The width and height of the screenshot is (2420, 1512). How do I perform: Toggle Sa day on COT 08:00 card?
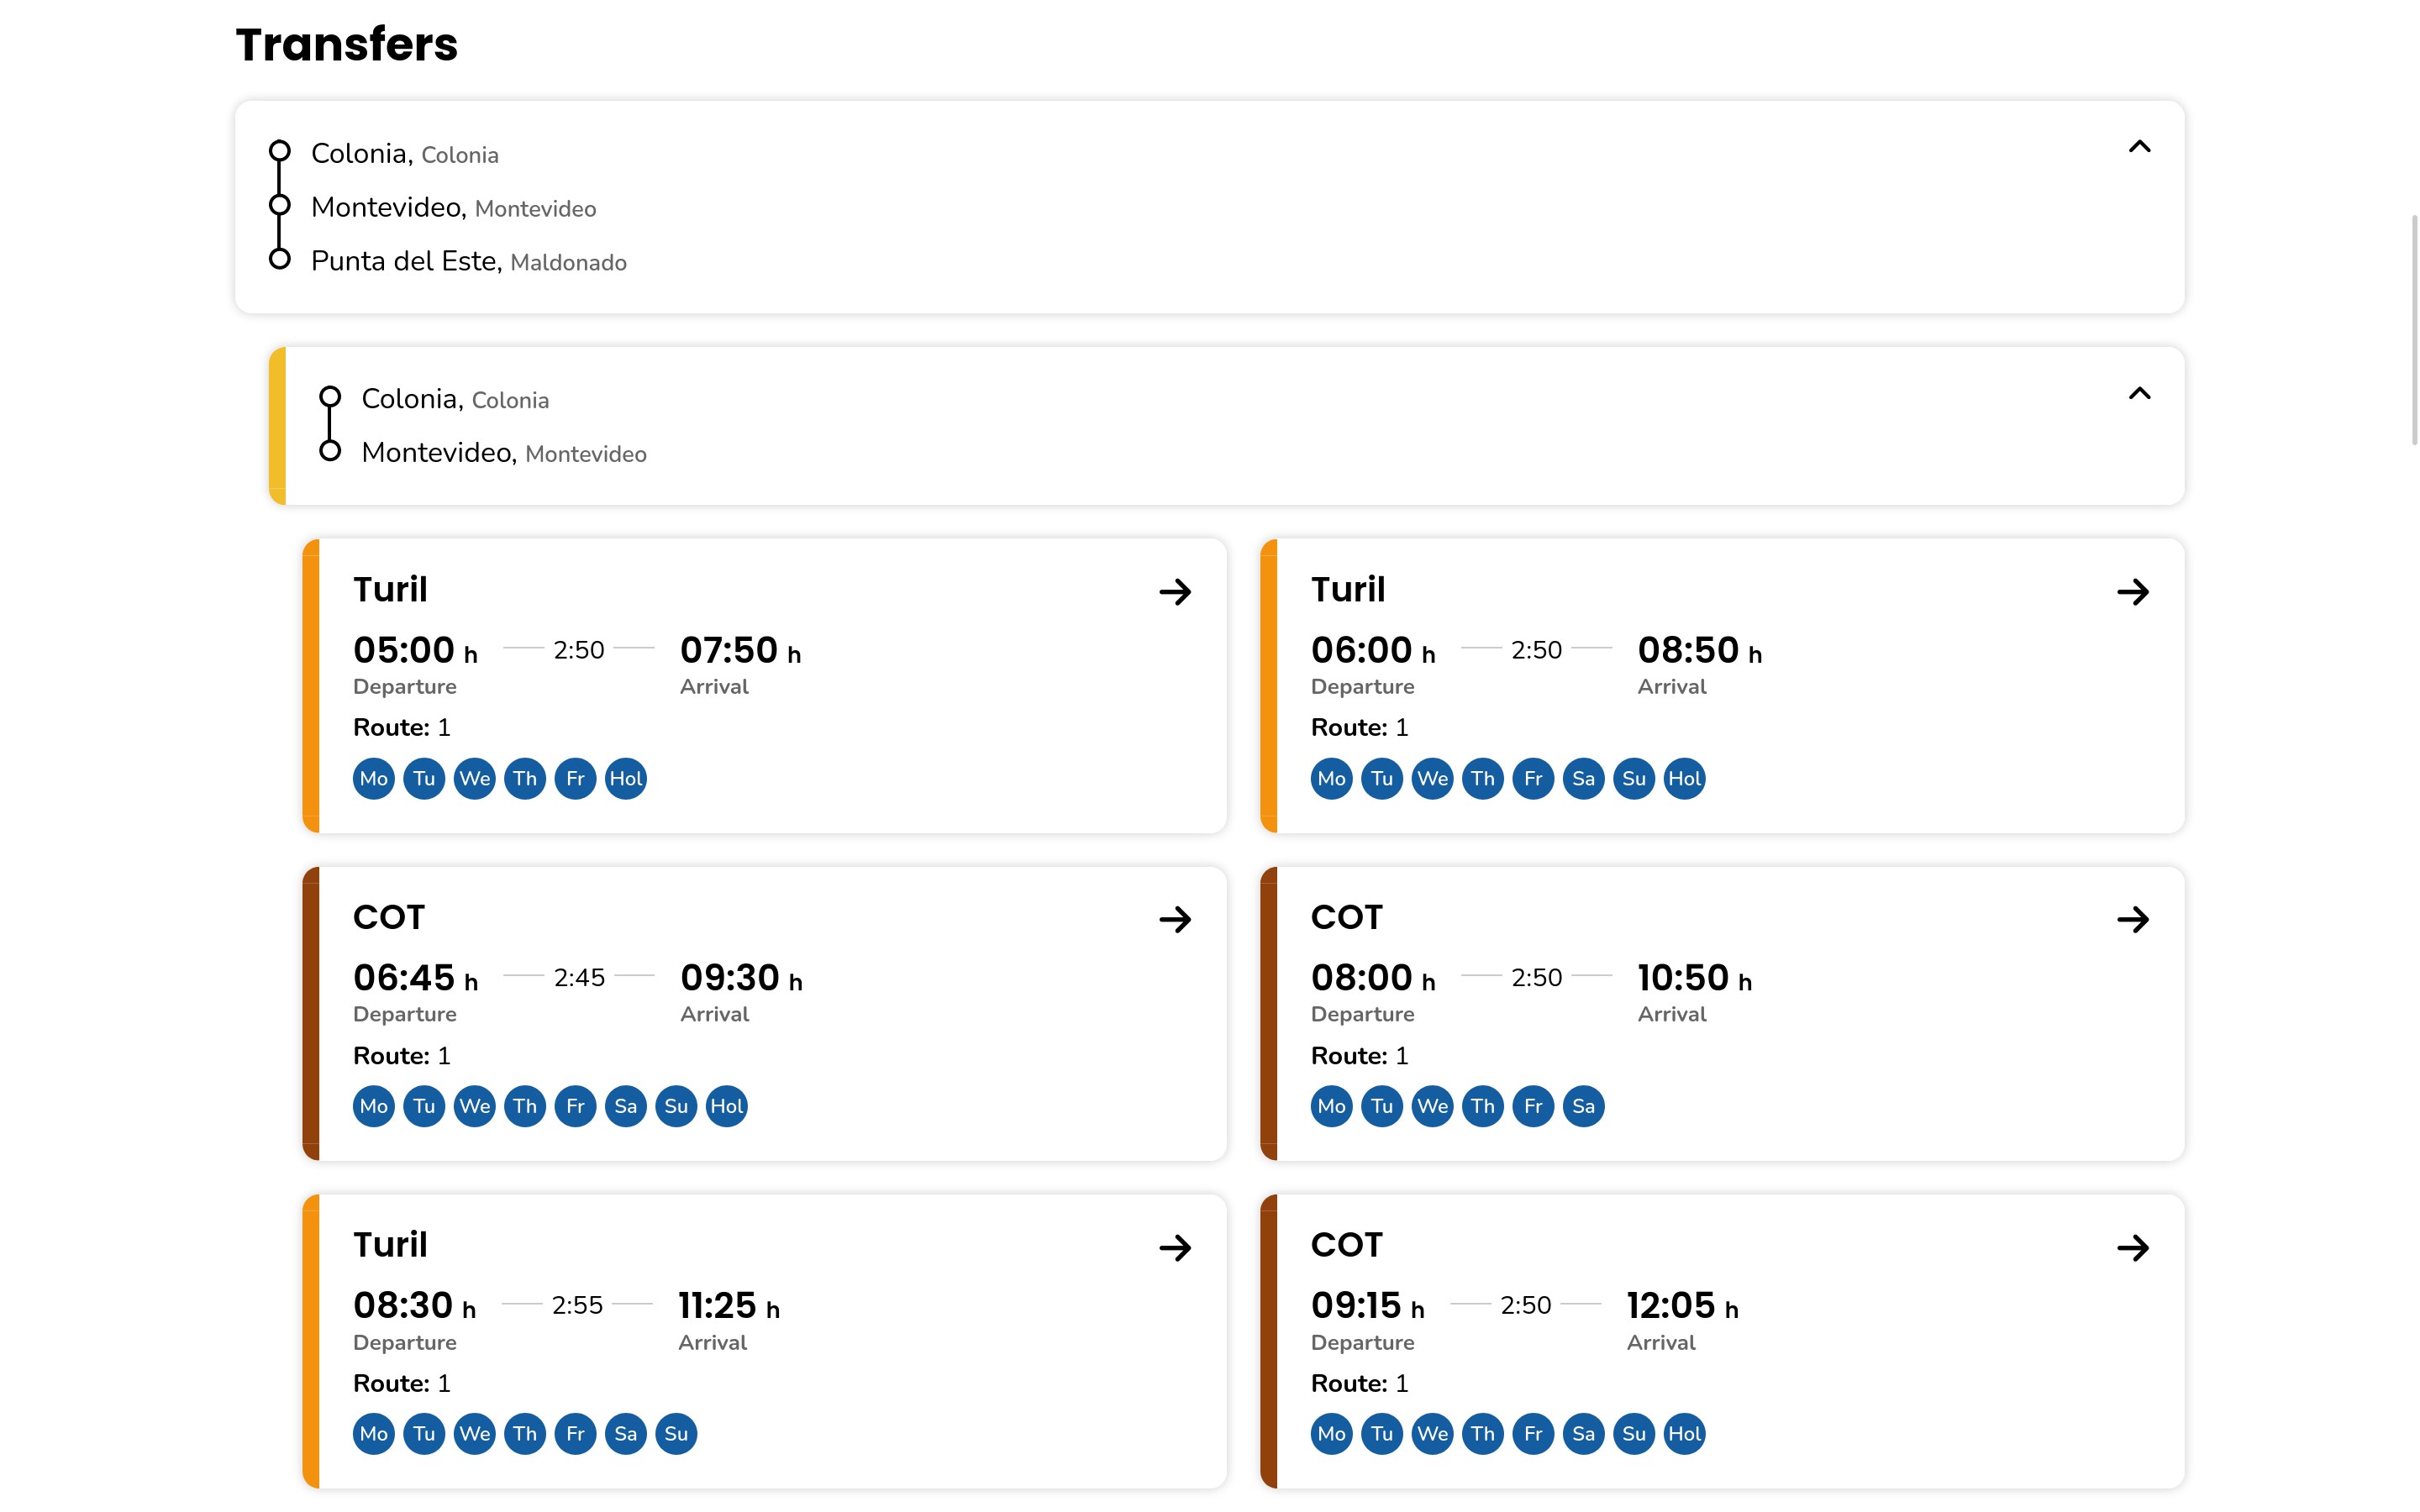pyautogui.click(x=1583, y=1106)
